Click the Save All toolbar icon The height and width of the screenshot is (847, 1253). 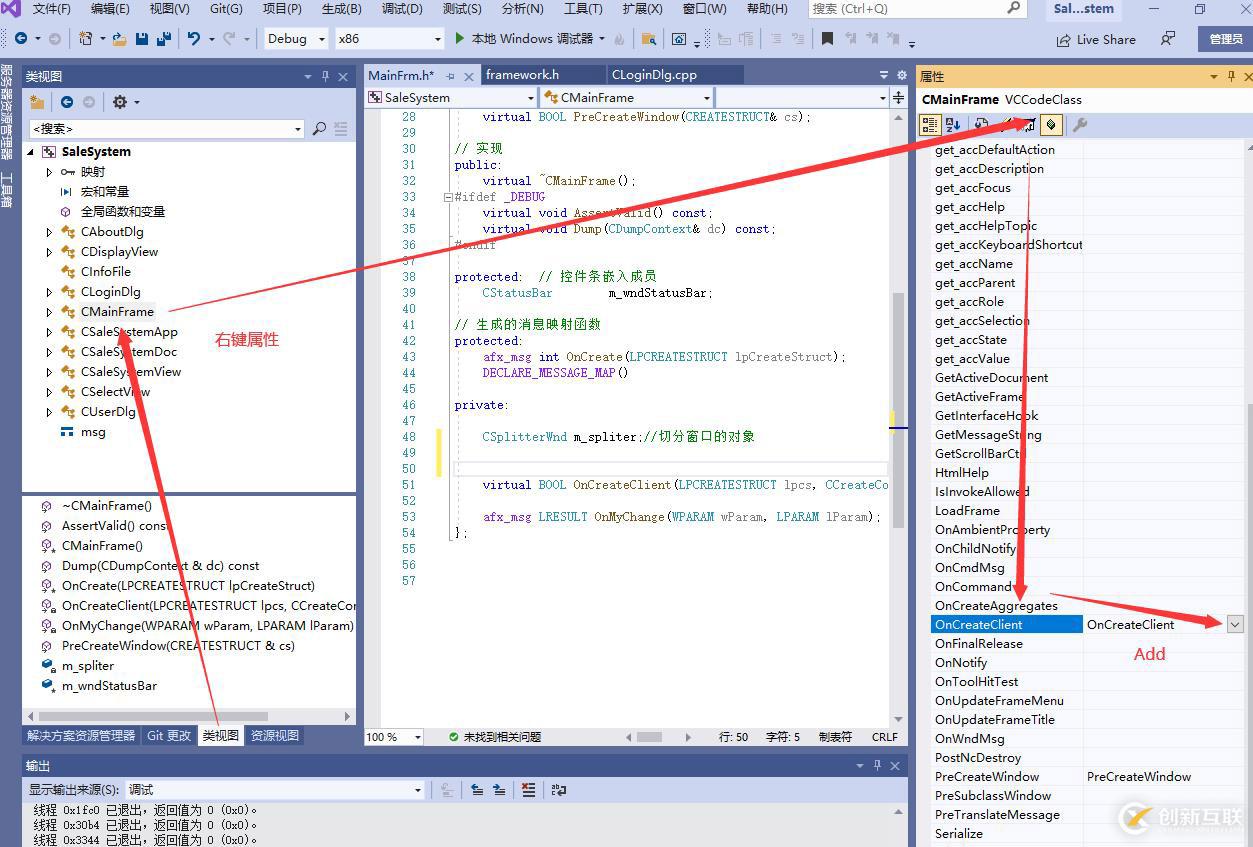pyautogui.click(x=163, y=39)
